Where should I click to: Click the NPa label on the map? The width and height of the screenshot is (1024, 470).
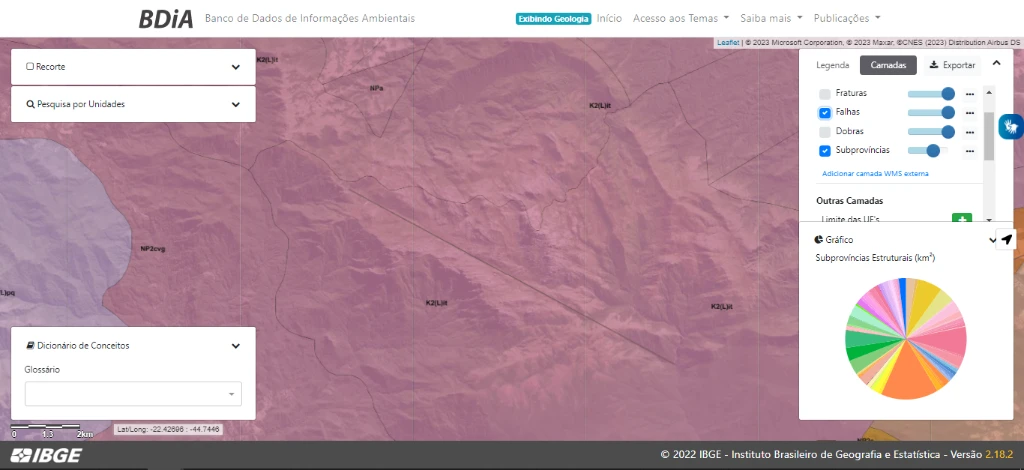tap(376, 88)
